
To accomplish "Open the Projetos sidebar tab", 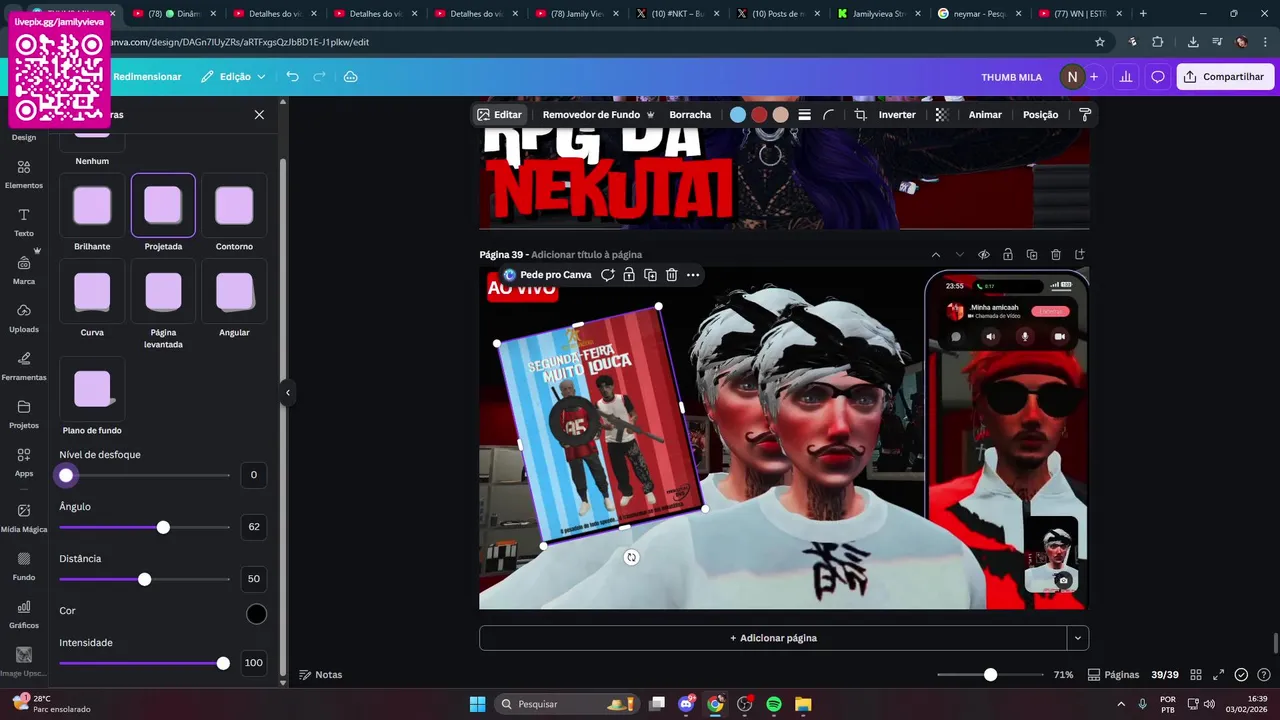I will (24, 414).
